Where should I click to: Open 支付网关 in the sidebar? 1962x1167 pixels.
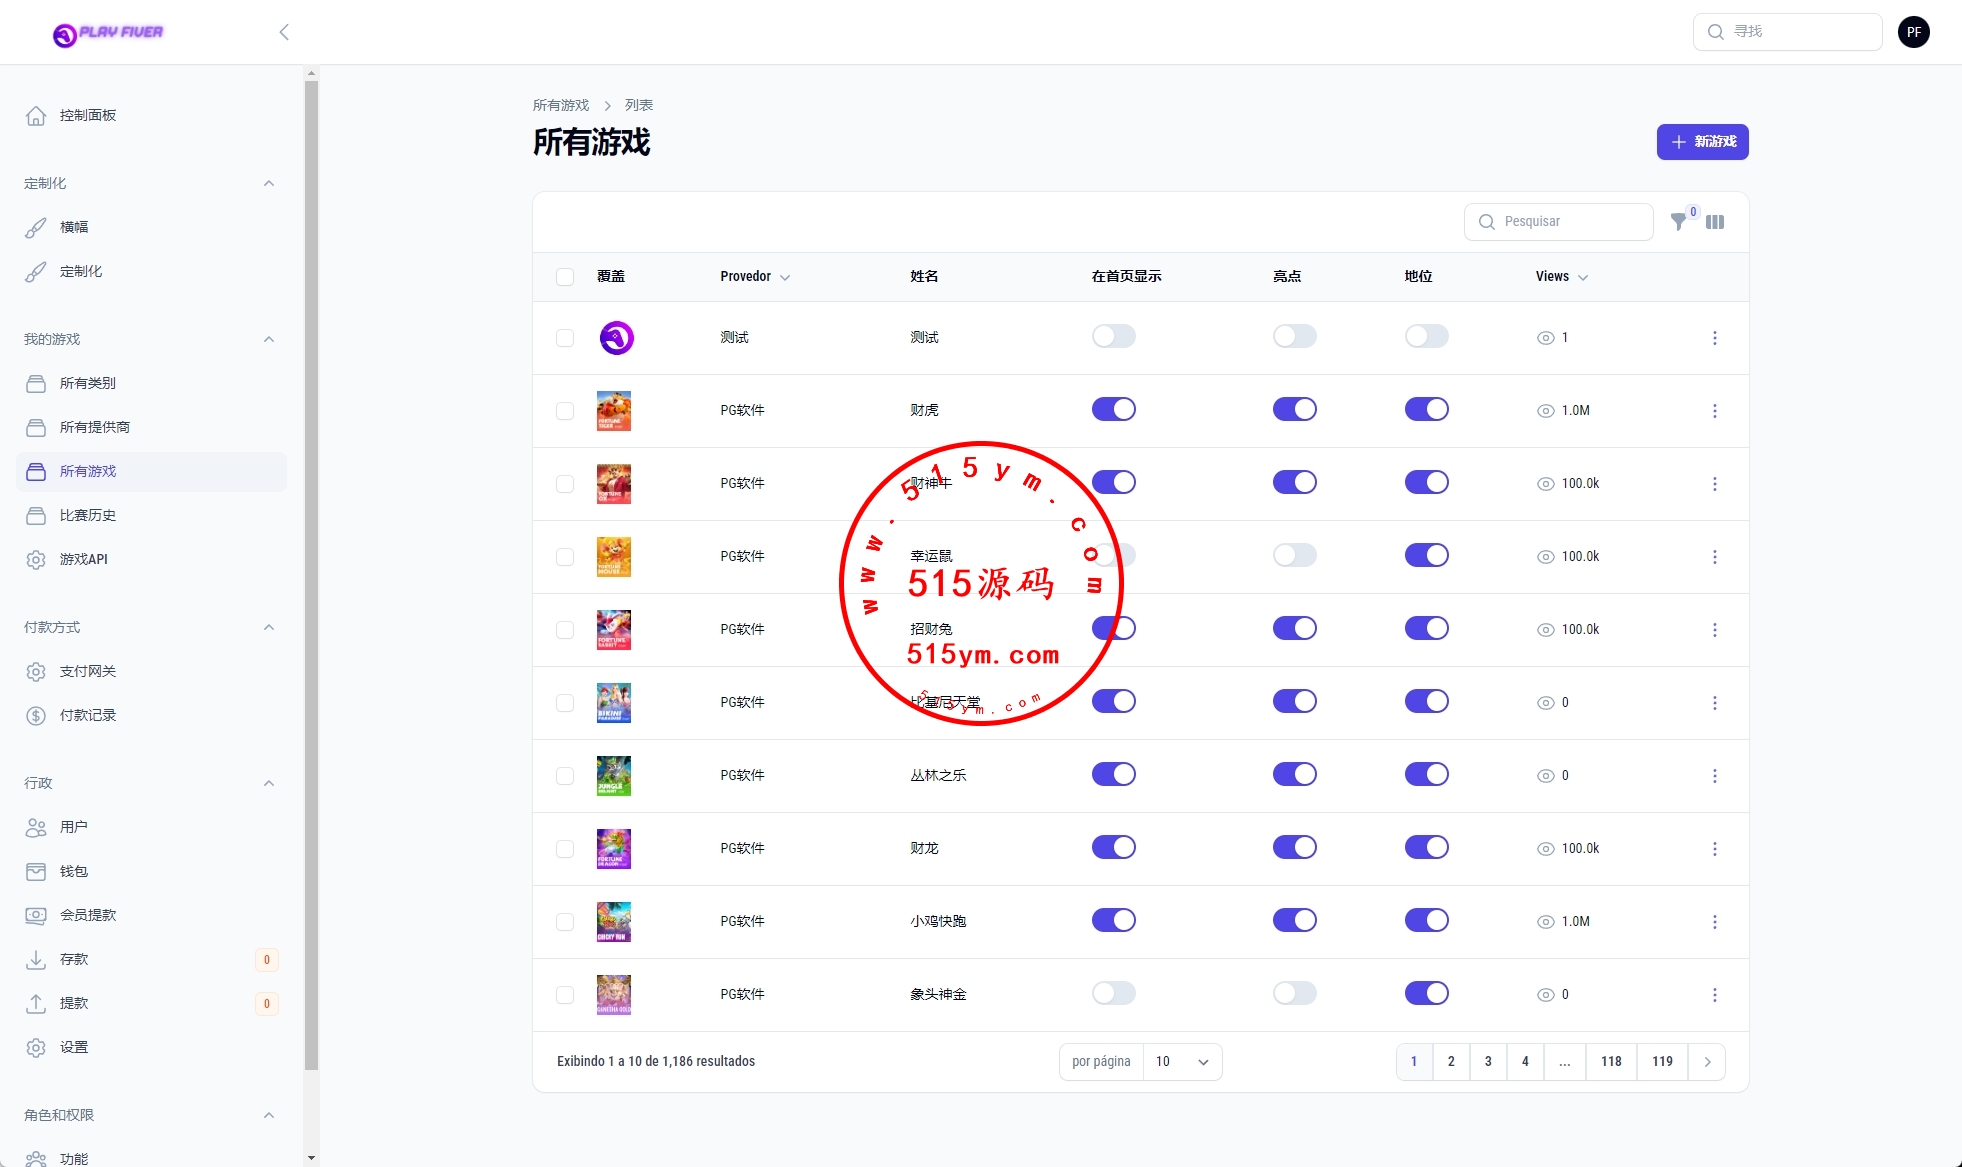point(88,671)
